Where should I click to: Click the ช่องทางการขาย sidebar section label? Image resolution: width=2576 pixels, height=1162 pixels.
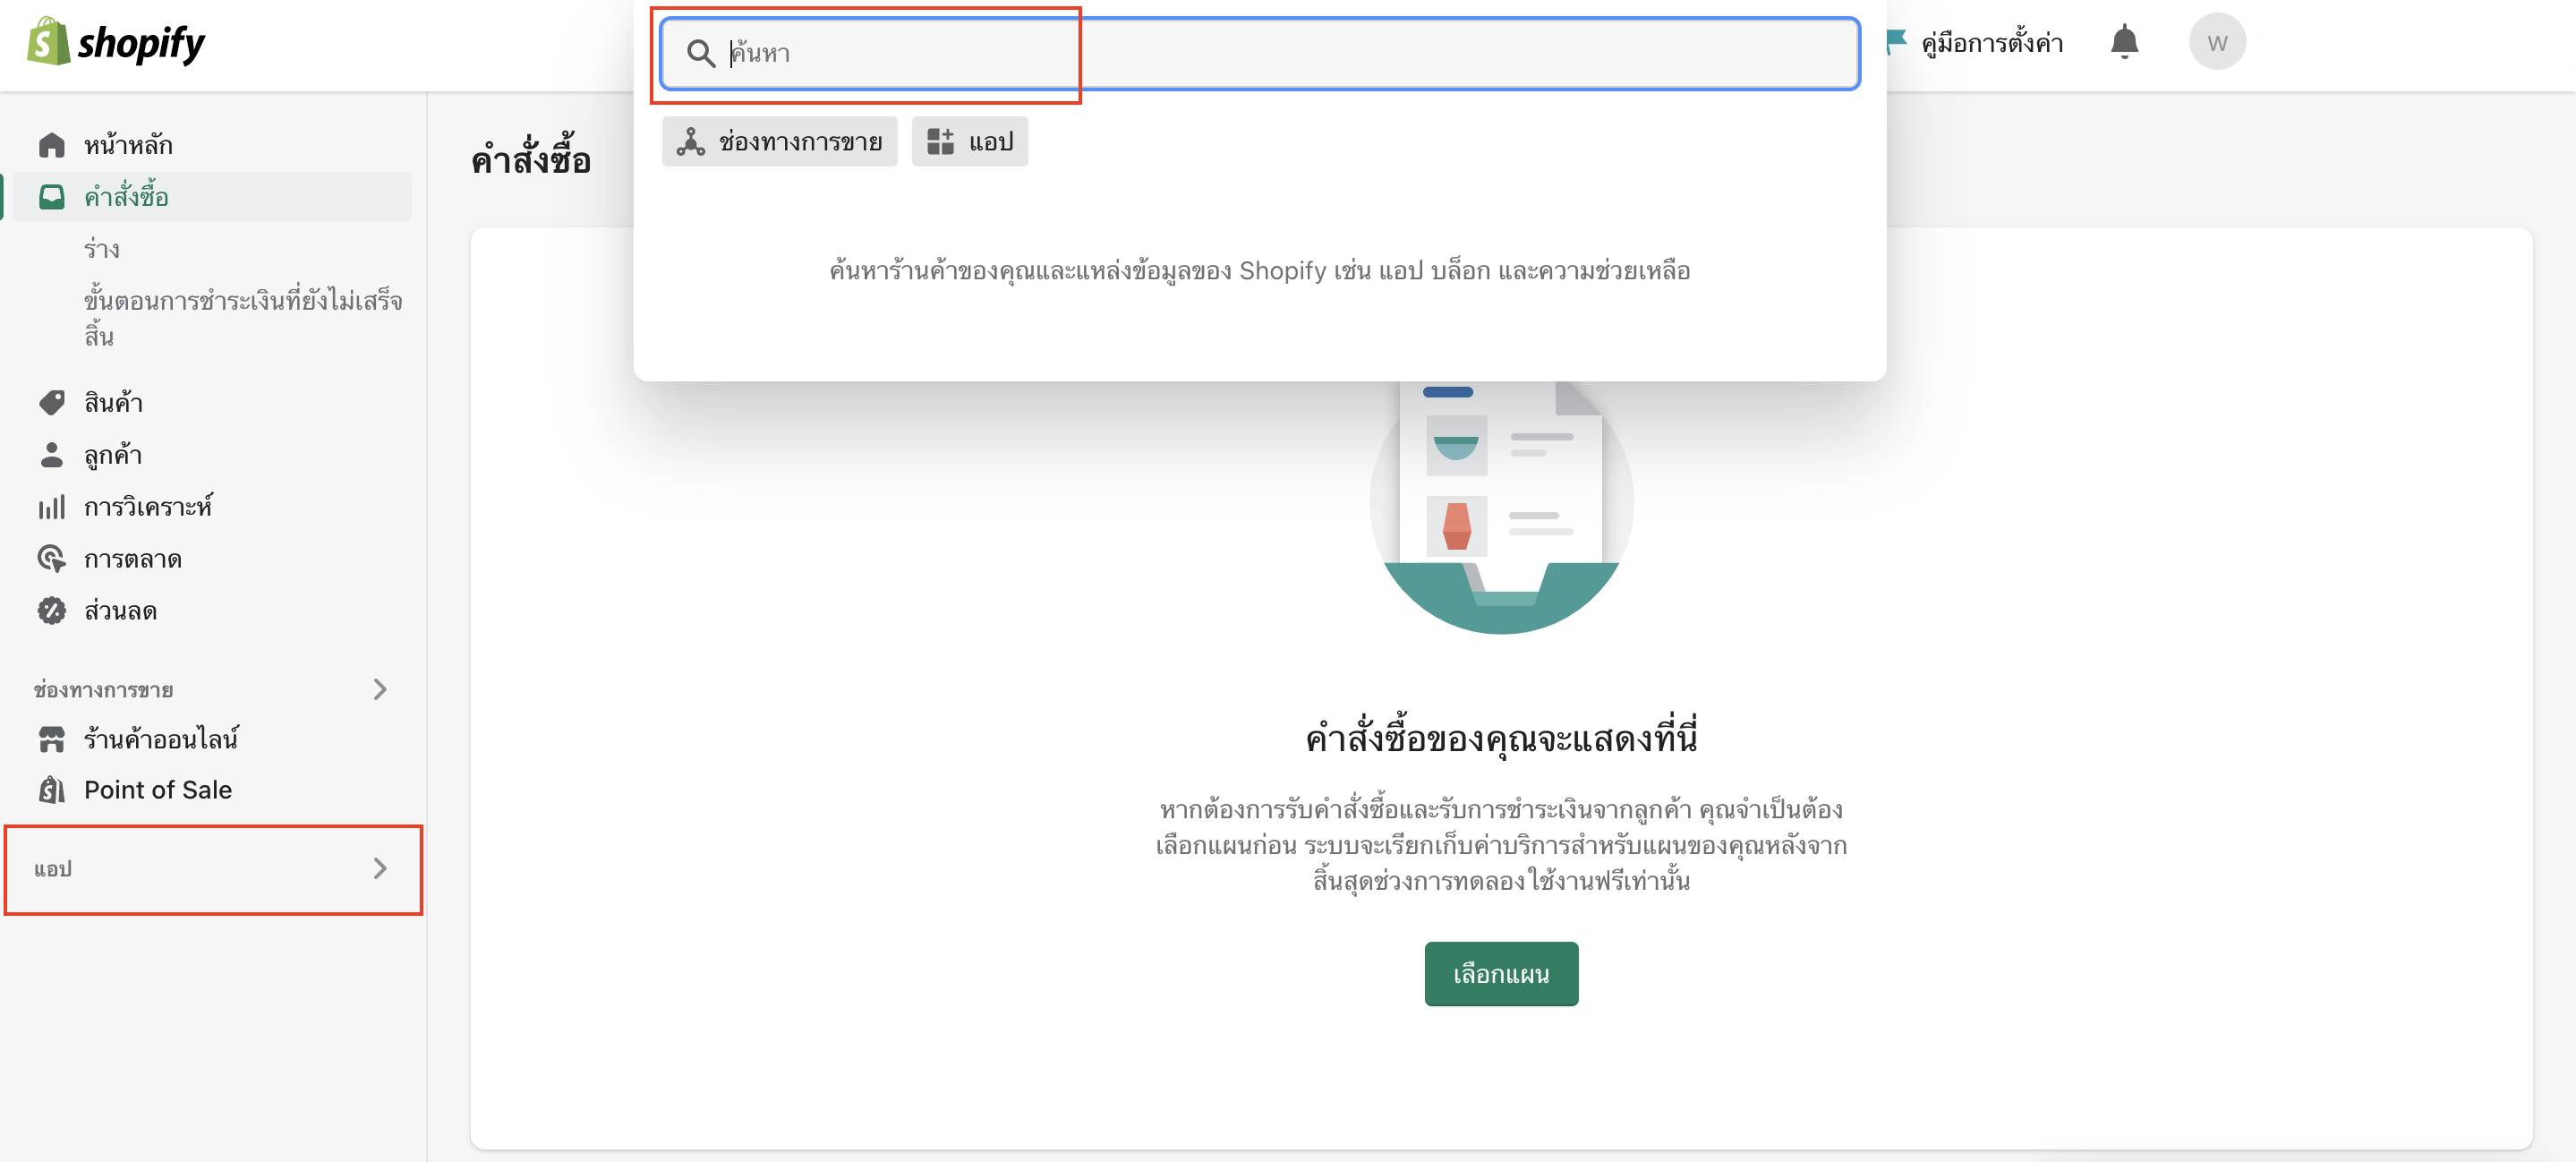coord(103,689)
